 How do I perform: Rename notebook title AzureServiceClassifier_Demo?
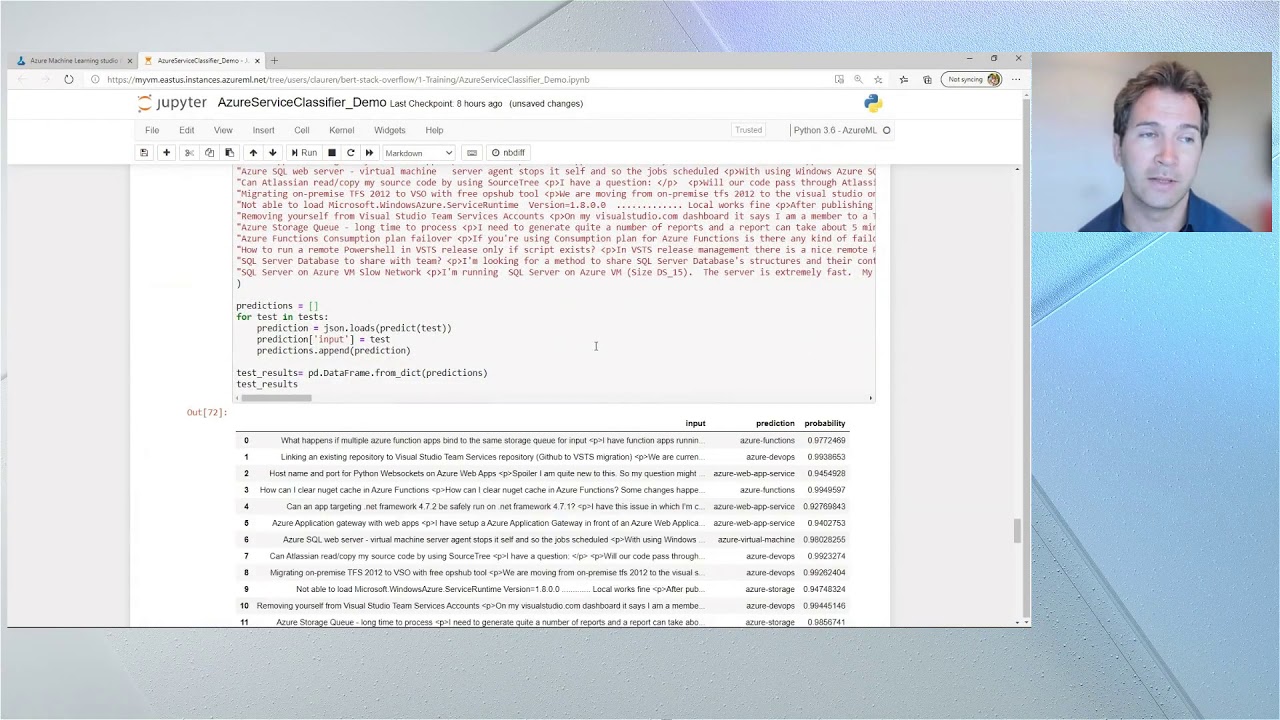[302, 103]
